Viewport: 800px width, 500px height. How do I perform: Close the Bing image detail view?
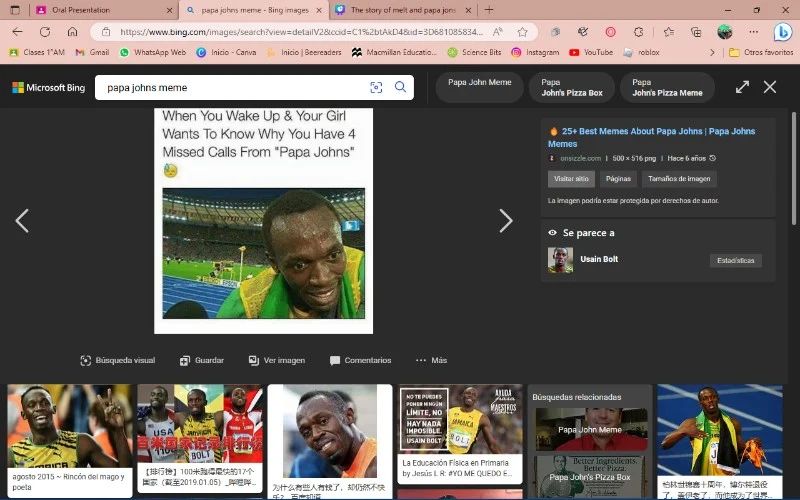click(x=770, y=87)
